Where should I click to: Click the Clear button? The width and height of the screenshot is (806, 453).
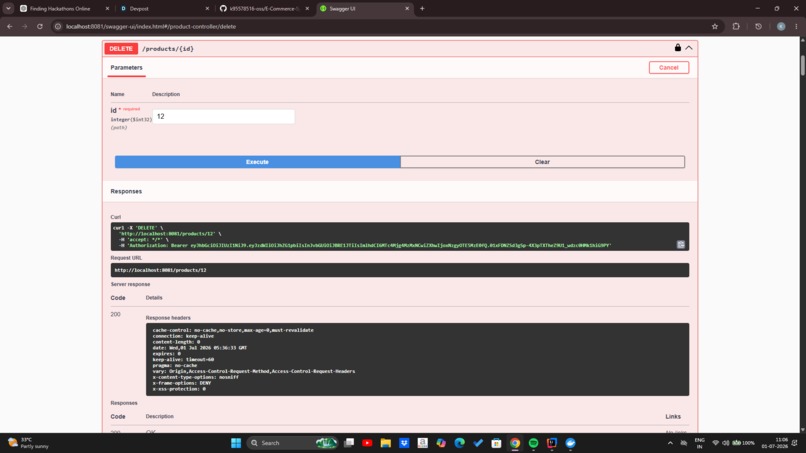pyautogui.click(x=542, y=162)
